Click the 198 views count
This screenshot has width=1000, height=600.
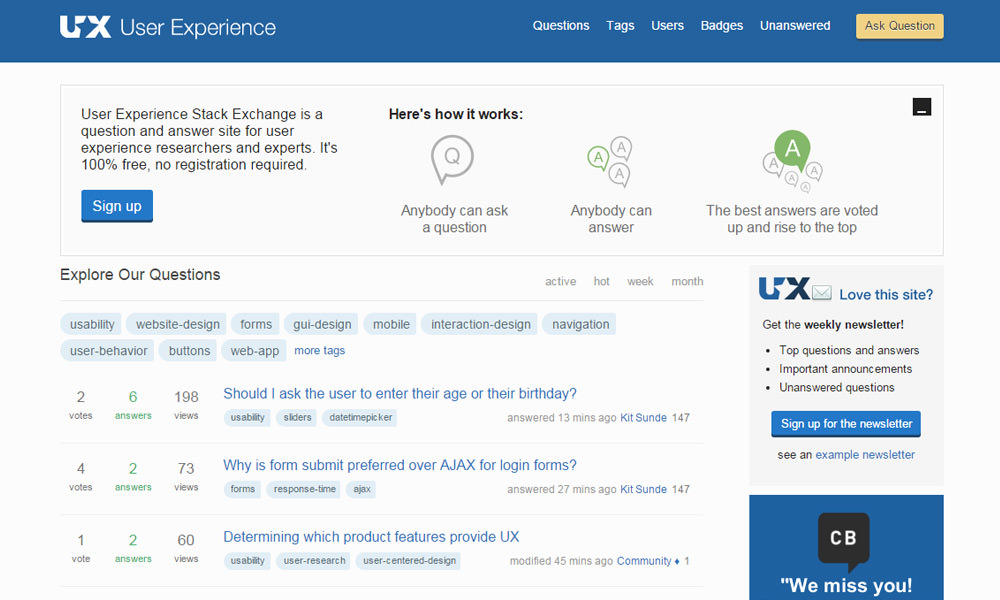(x=186, y=404)
